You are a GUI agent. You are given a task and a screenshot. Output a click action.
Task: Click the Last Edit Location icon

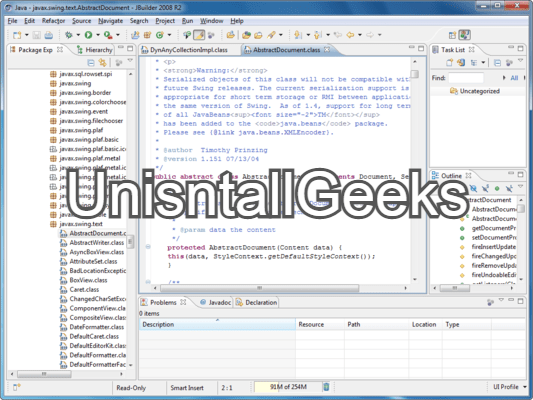click(x=338, y=35)
